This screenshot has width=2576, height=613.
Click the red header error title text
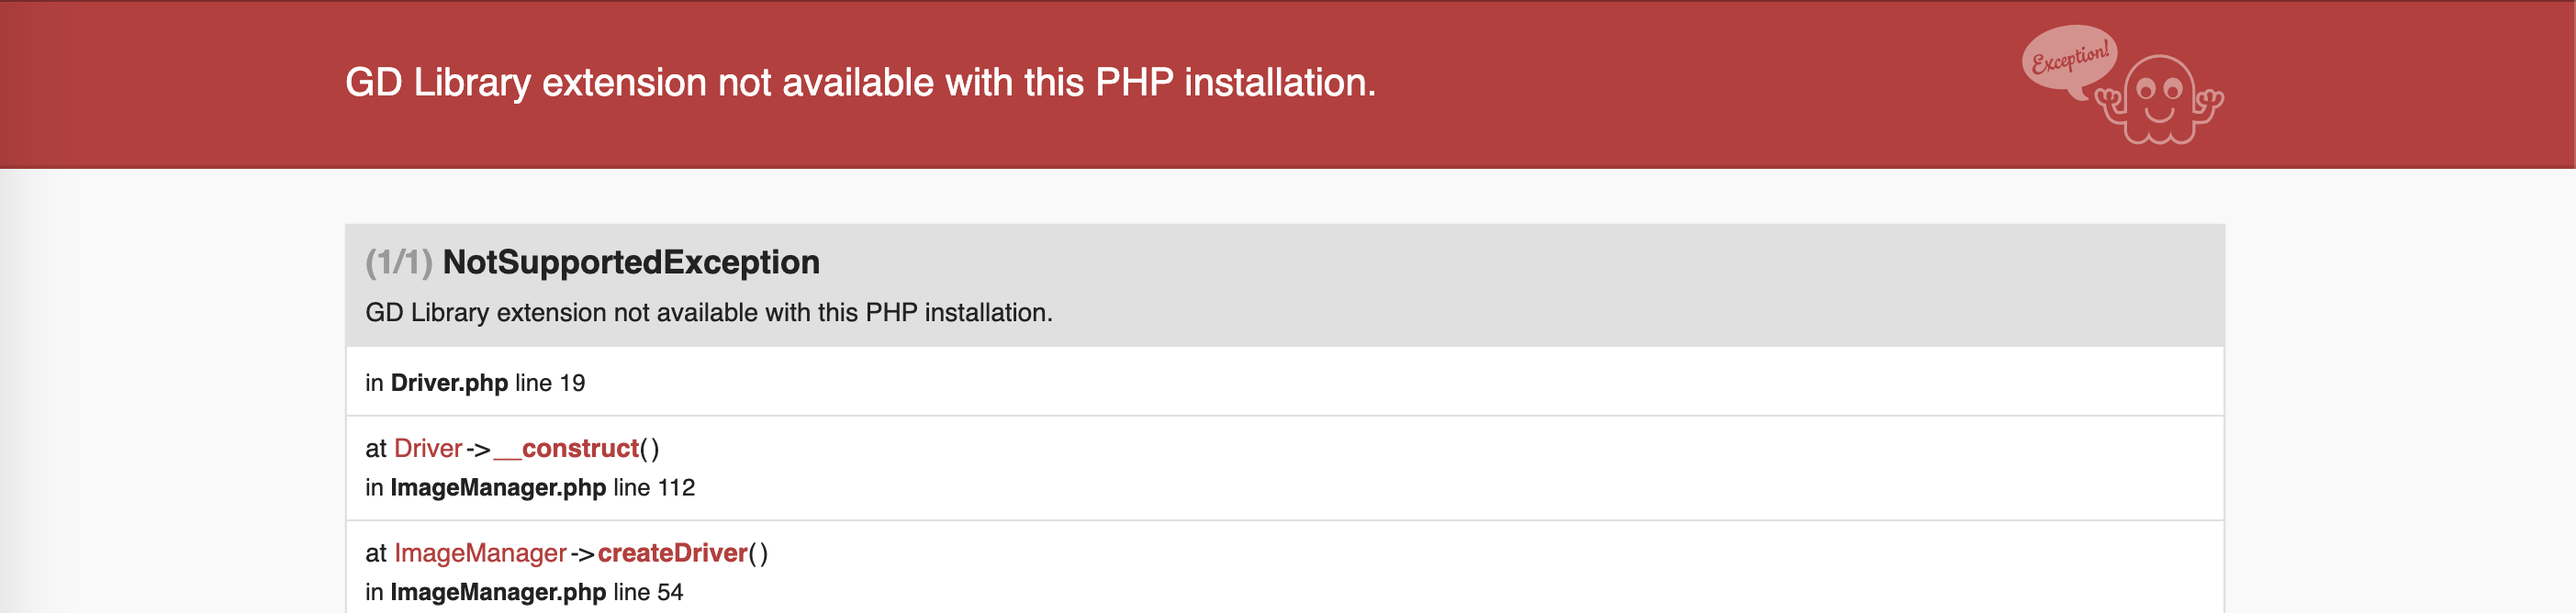click(860, 82)
